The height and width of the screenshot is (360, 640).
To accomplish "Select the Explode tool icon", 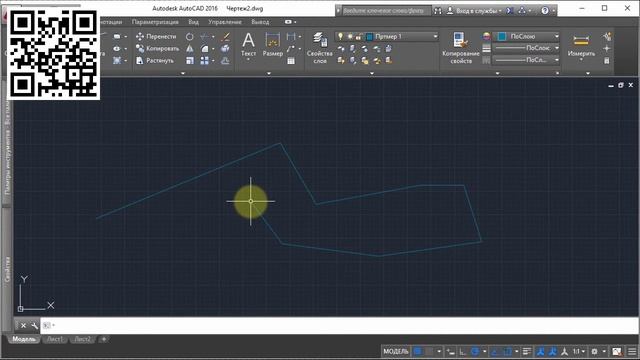I will [225, 49].
